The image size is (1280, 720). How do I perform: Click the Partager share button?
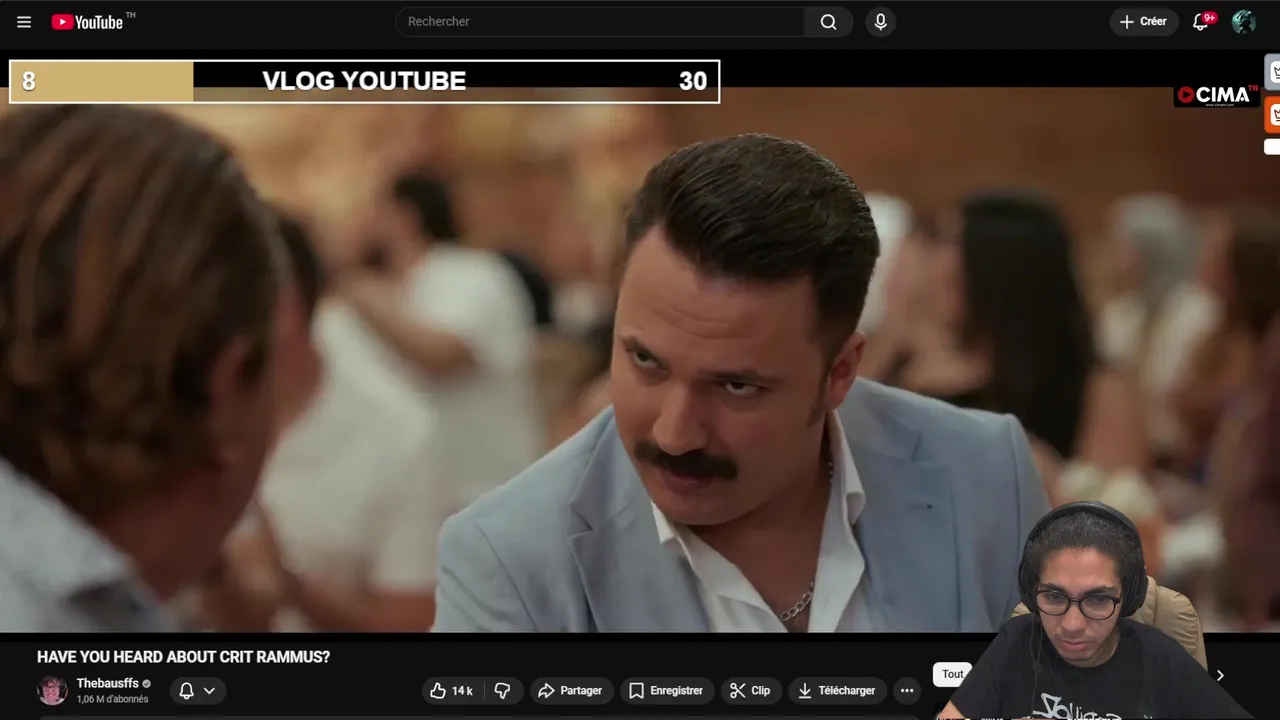tap(570, 690)
